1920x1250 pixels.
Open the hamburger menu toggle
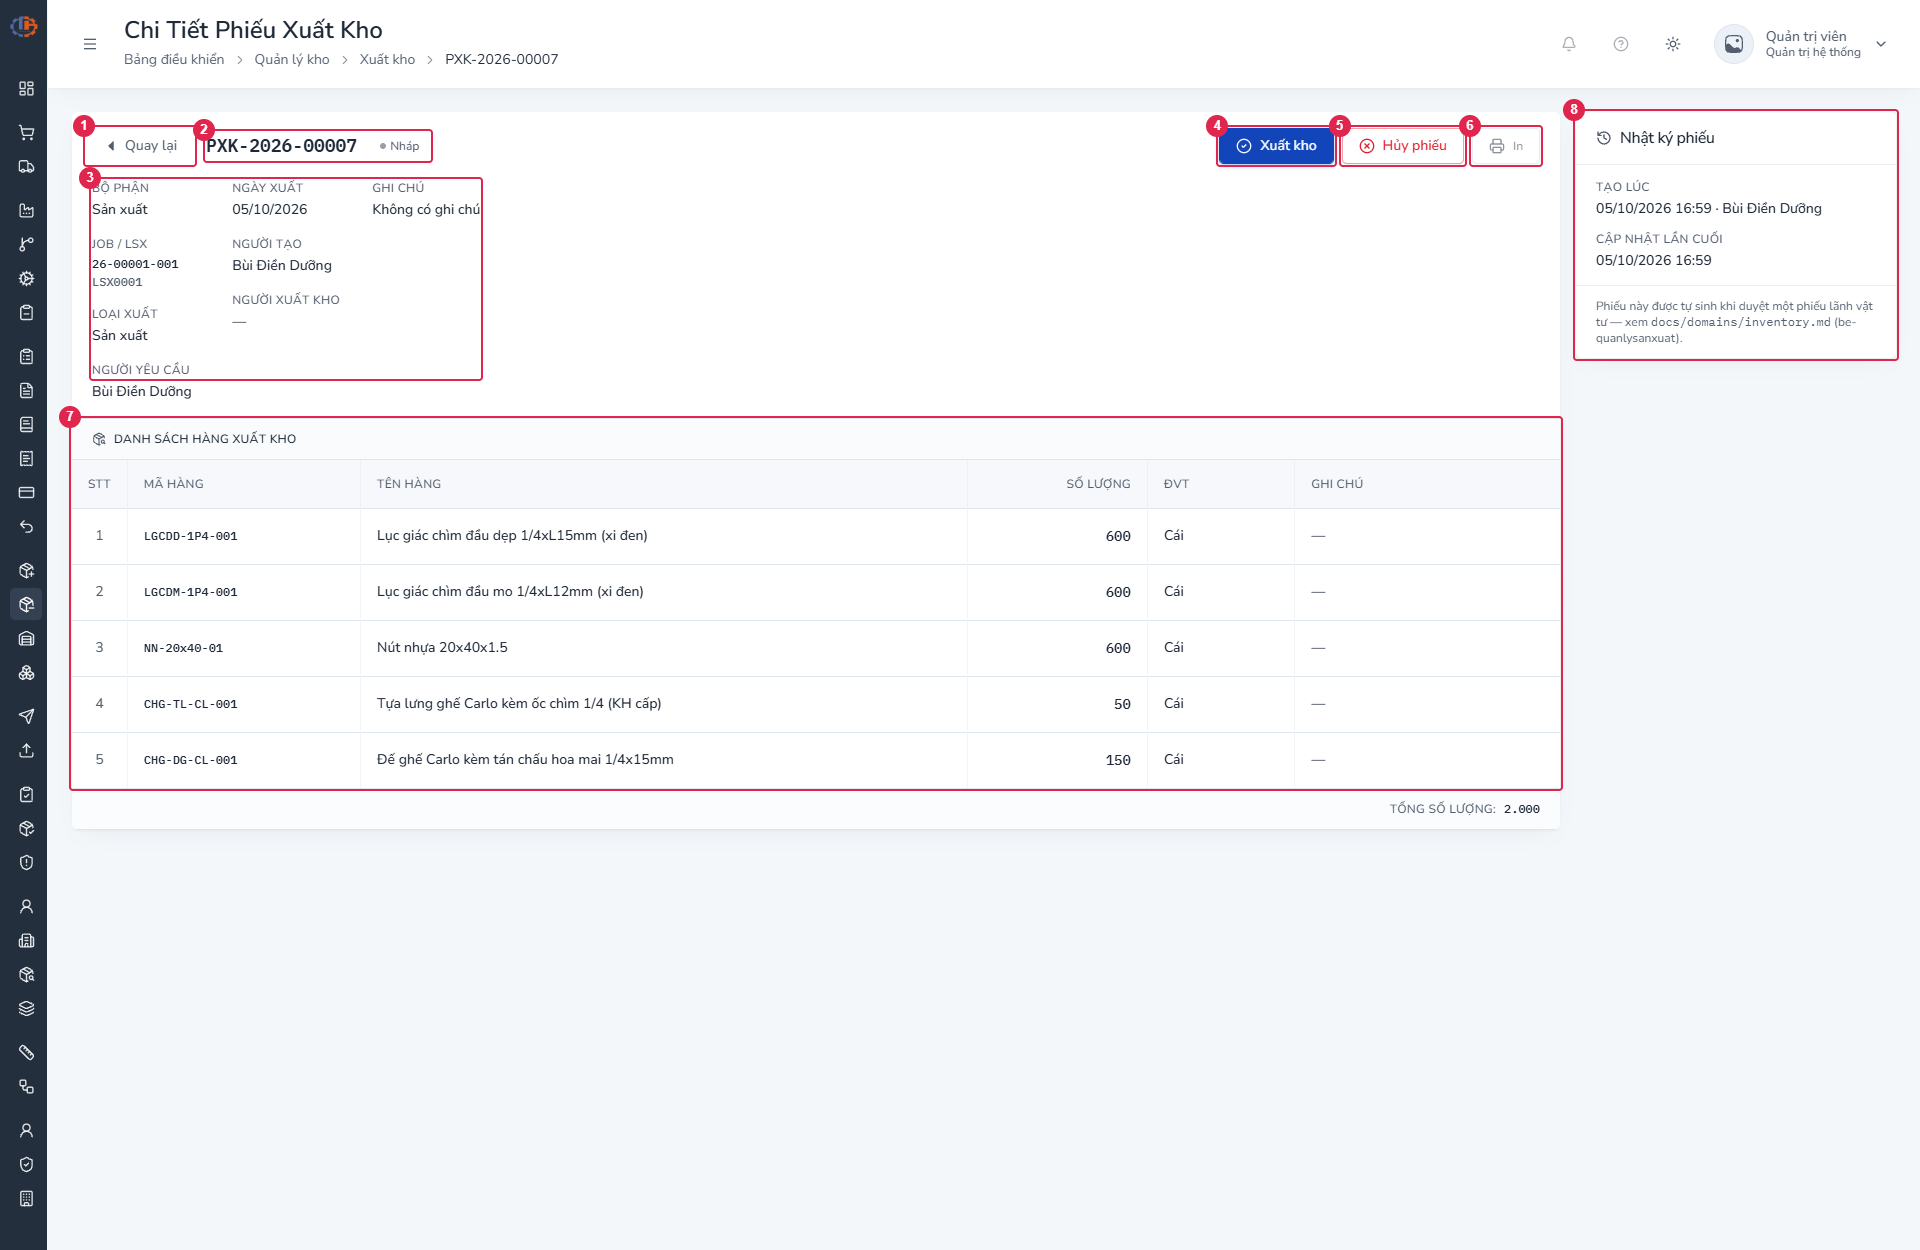click(90, 44)
